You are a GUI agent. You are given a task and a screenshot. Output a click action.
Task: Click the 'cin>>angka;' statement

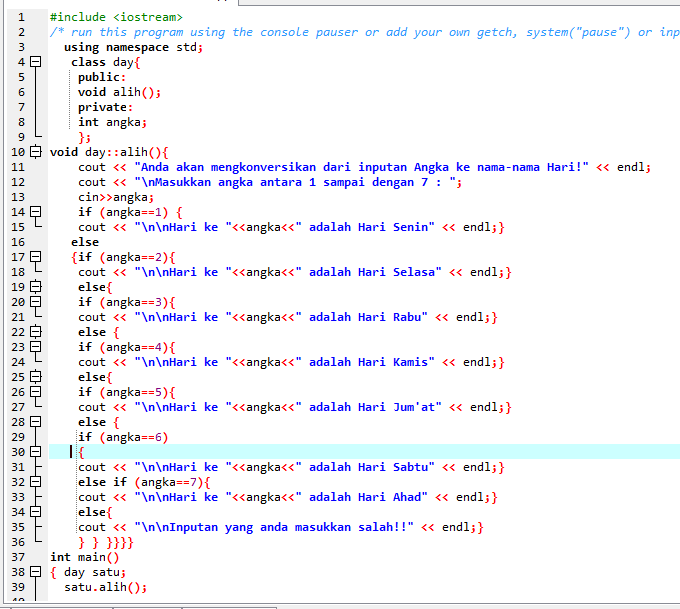[x=116, y=197]
